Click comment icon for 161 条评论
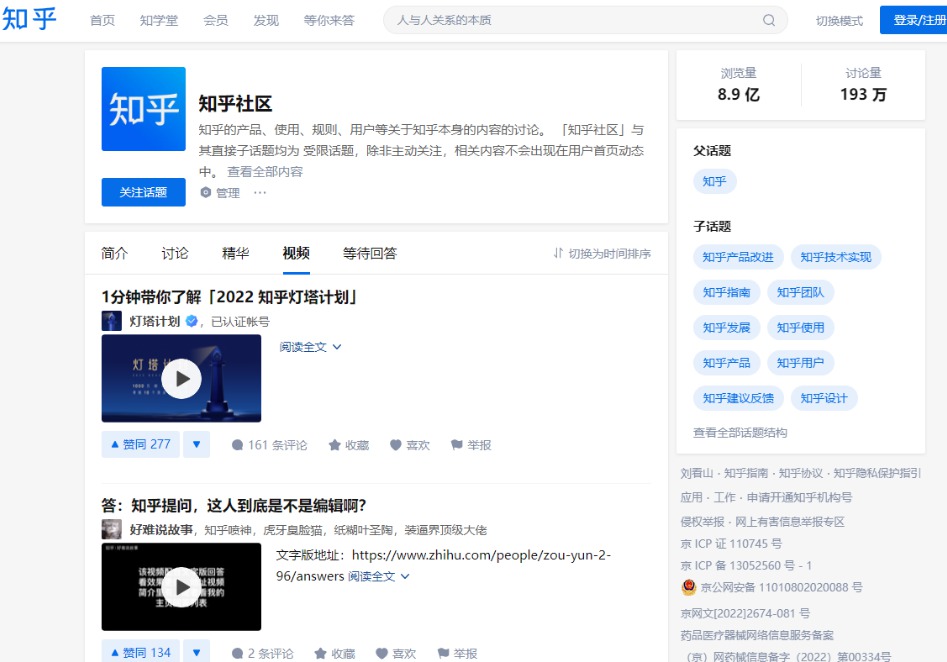 coord(237,445)
